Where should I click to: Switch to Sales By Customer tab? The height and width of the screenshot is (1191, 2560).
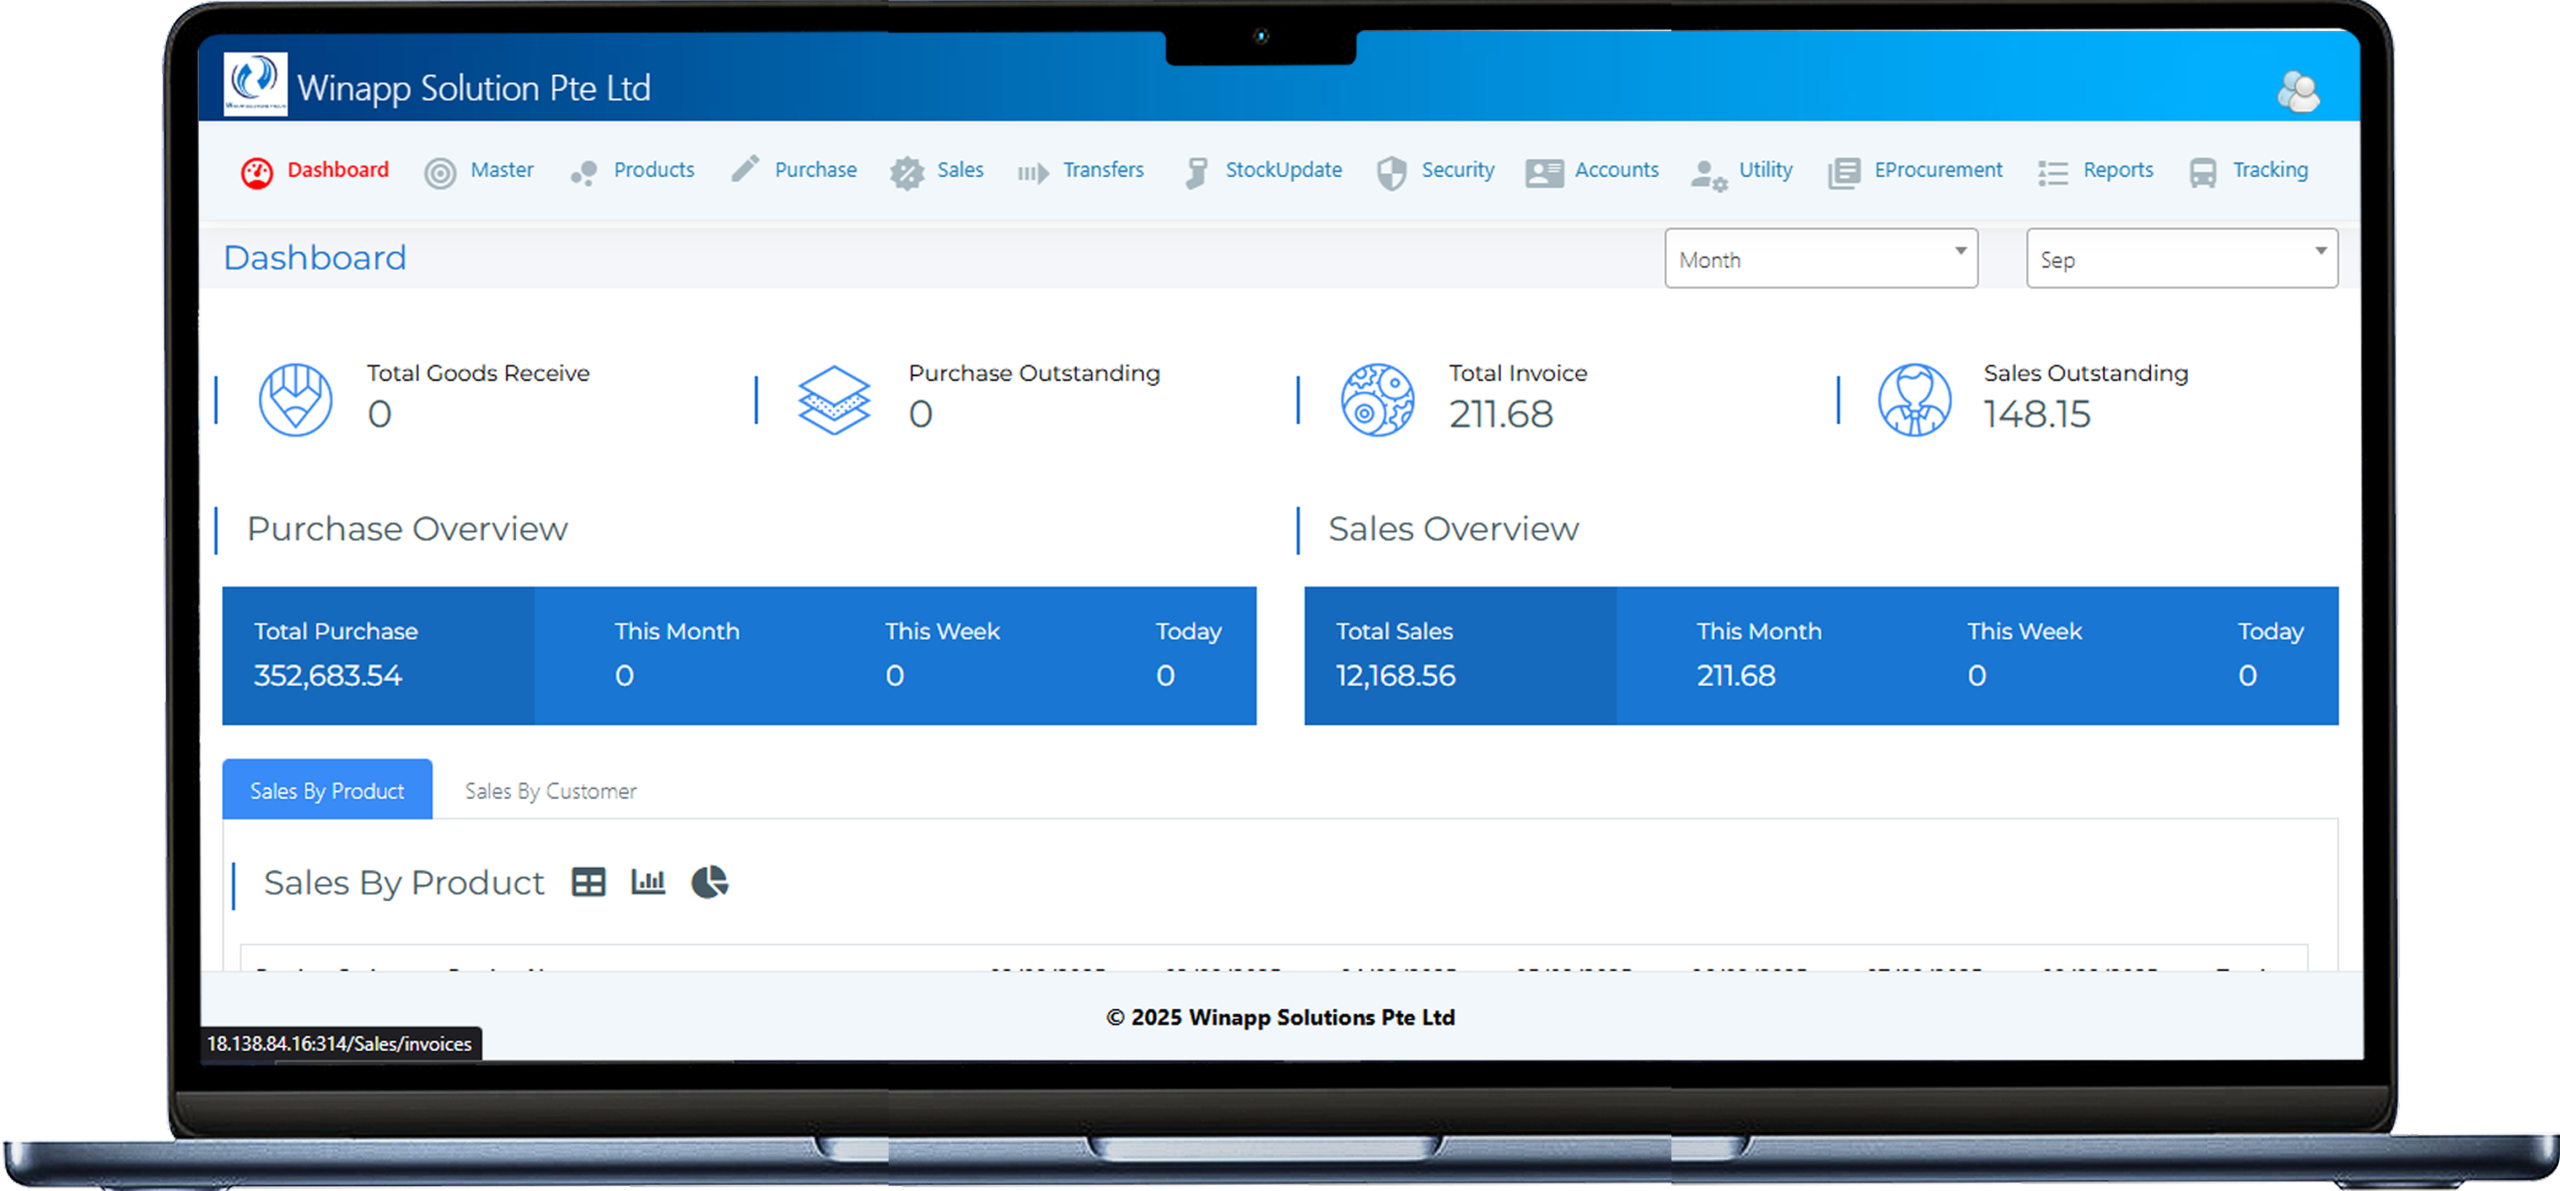tap(550, 791)
